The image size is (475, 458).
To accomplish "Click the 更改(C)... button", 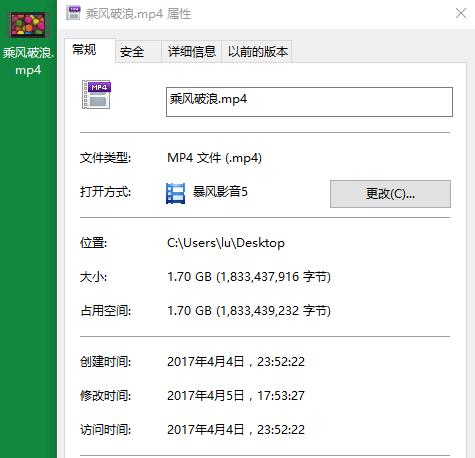I will tap(390, 194).
